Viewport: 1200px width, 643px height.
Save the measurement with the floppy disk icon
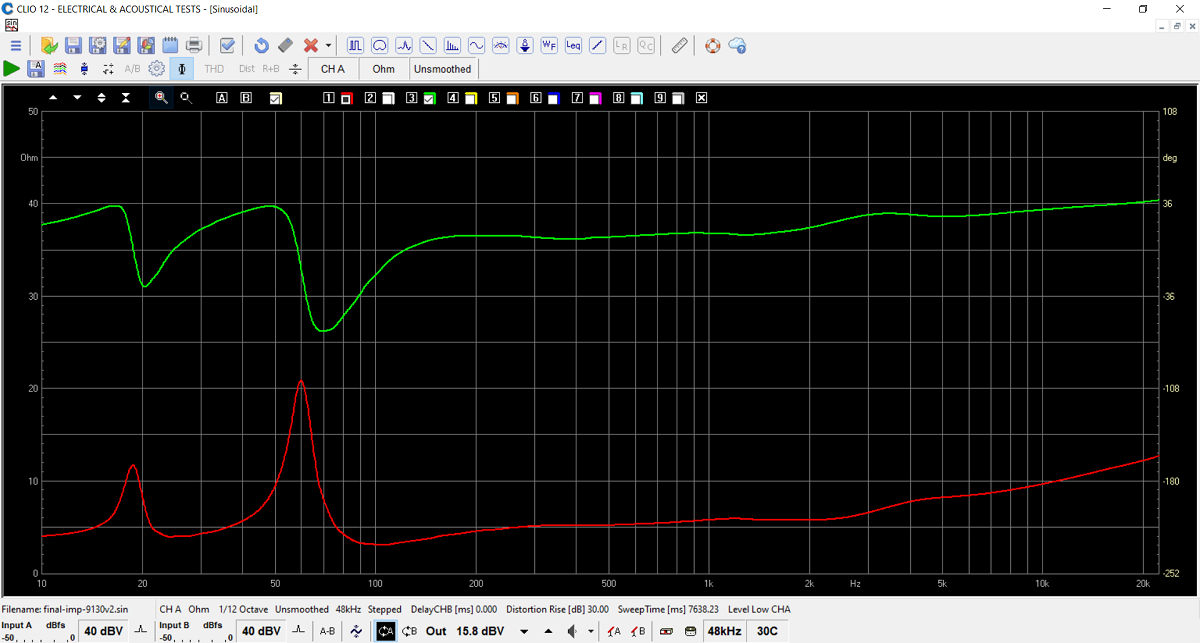coord(73,45)
